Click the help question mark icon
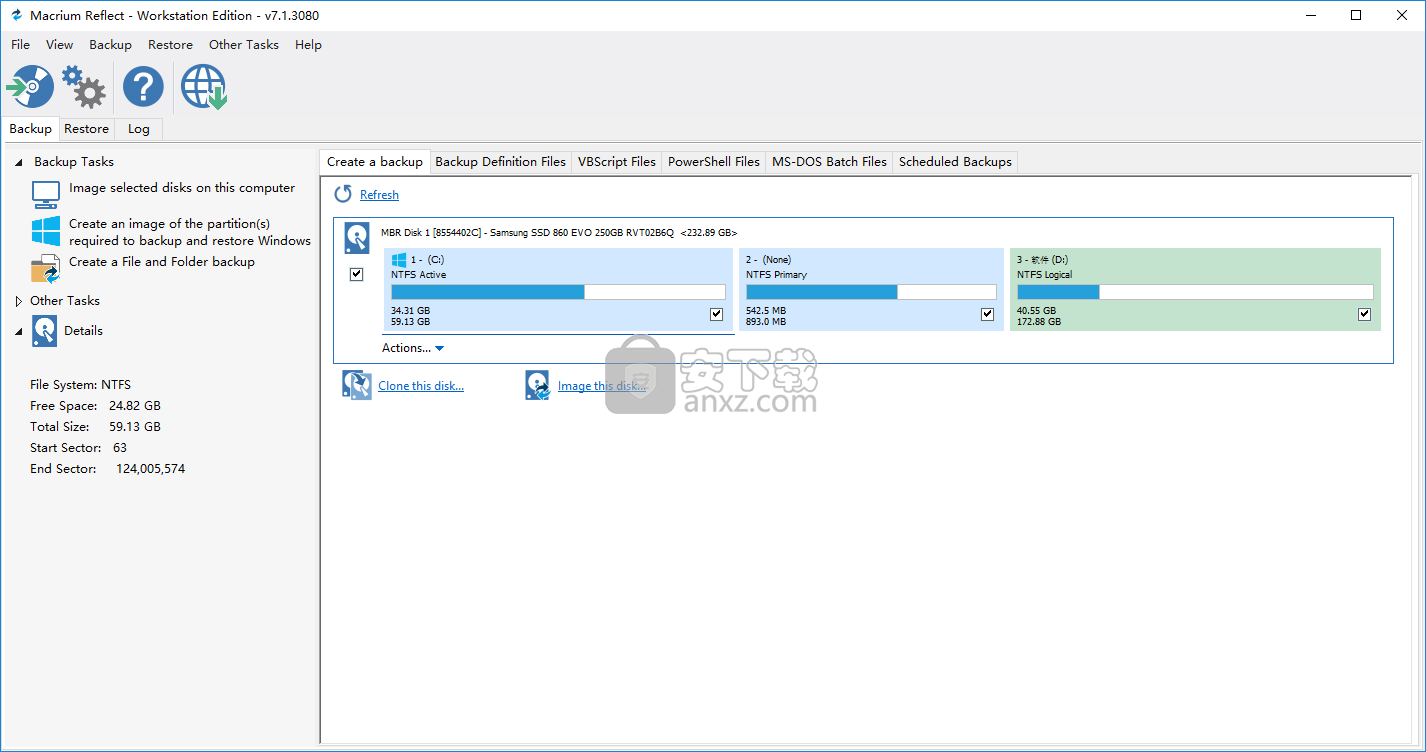1426x752 pixels. [x=143, y=87]
